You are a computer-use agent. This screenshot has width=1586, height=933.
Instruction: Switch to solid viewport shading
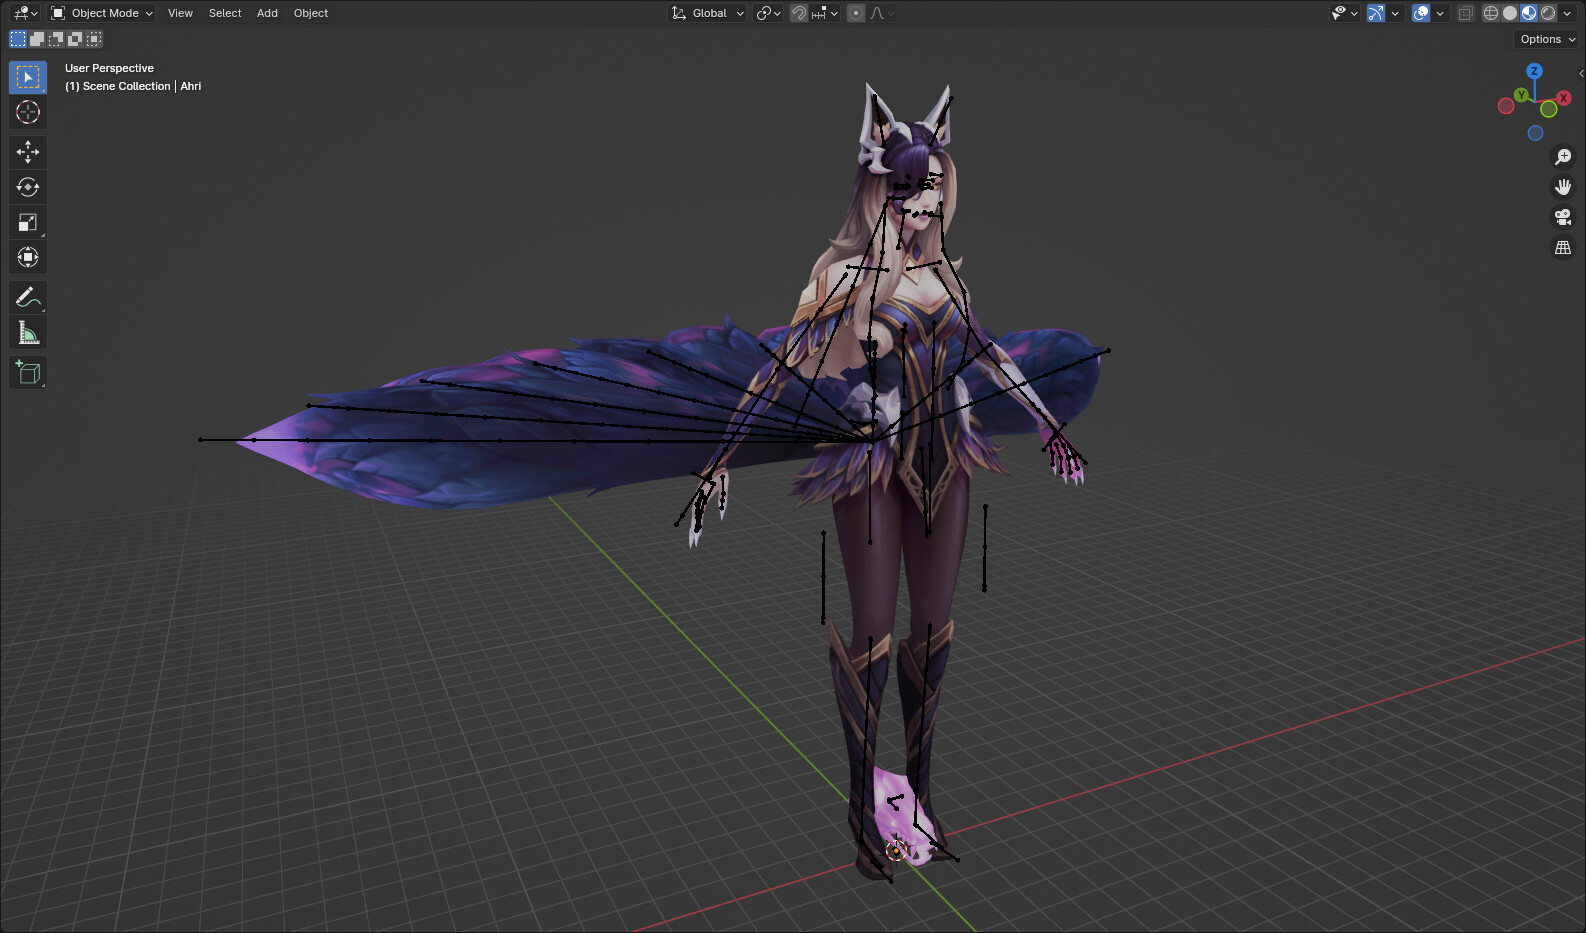pos(1510,13)
